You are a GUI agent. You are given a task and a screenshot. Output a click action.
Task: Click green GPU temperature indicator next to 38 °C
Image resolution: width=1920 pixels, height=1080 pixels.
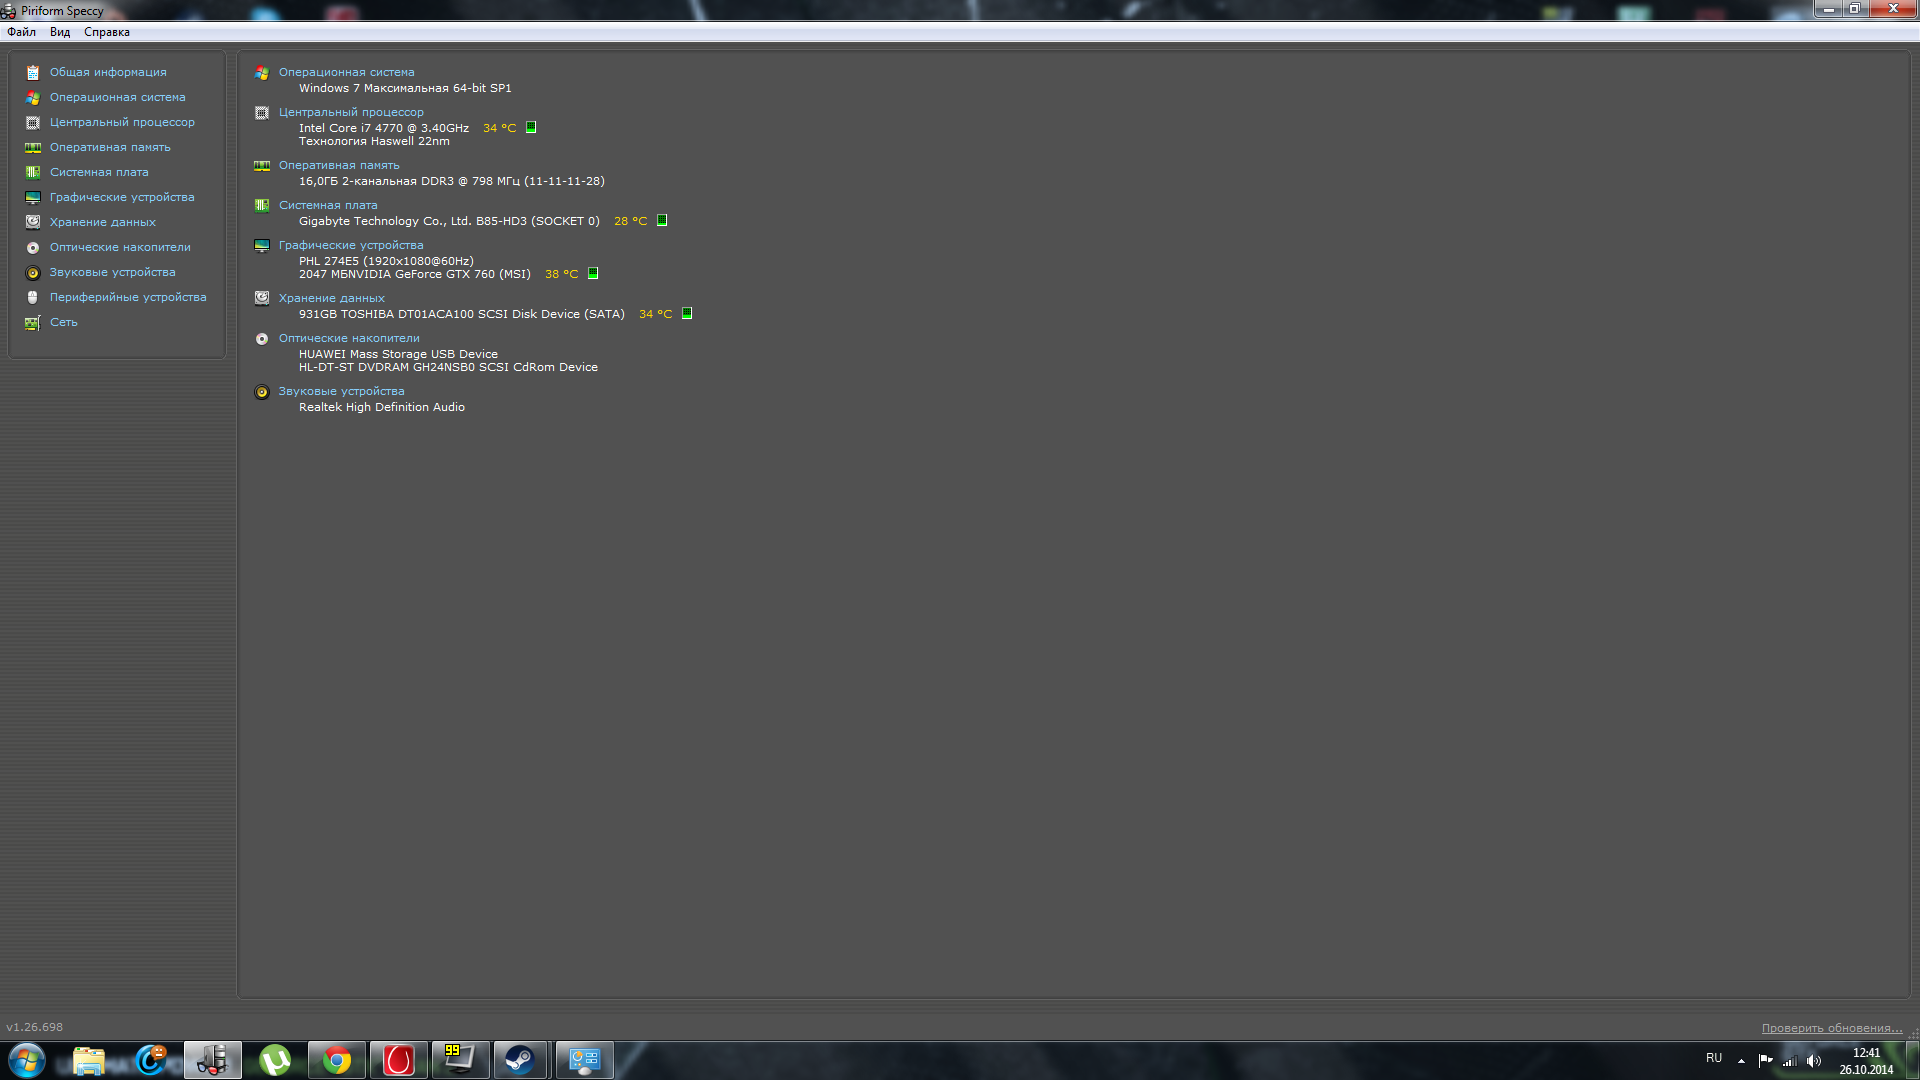(x=593, y=273)
